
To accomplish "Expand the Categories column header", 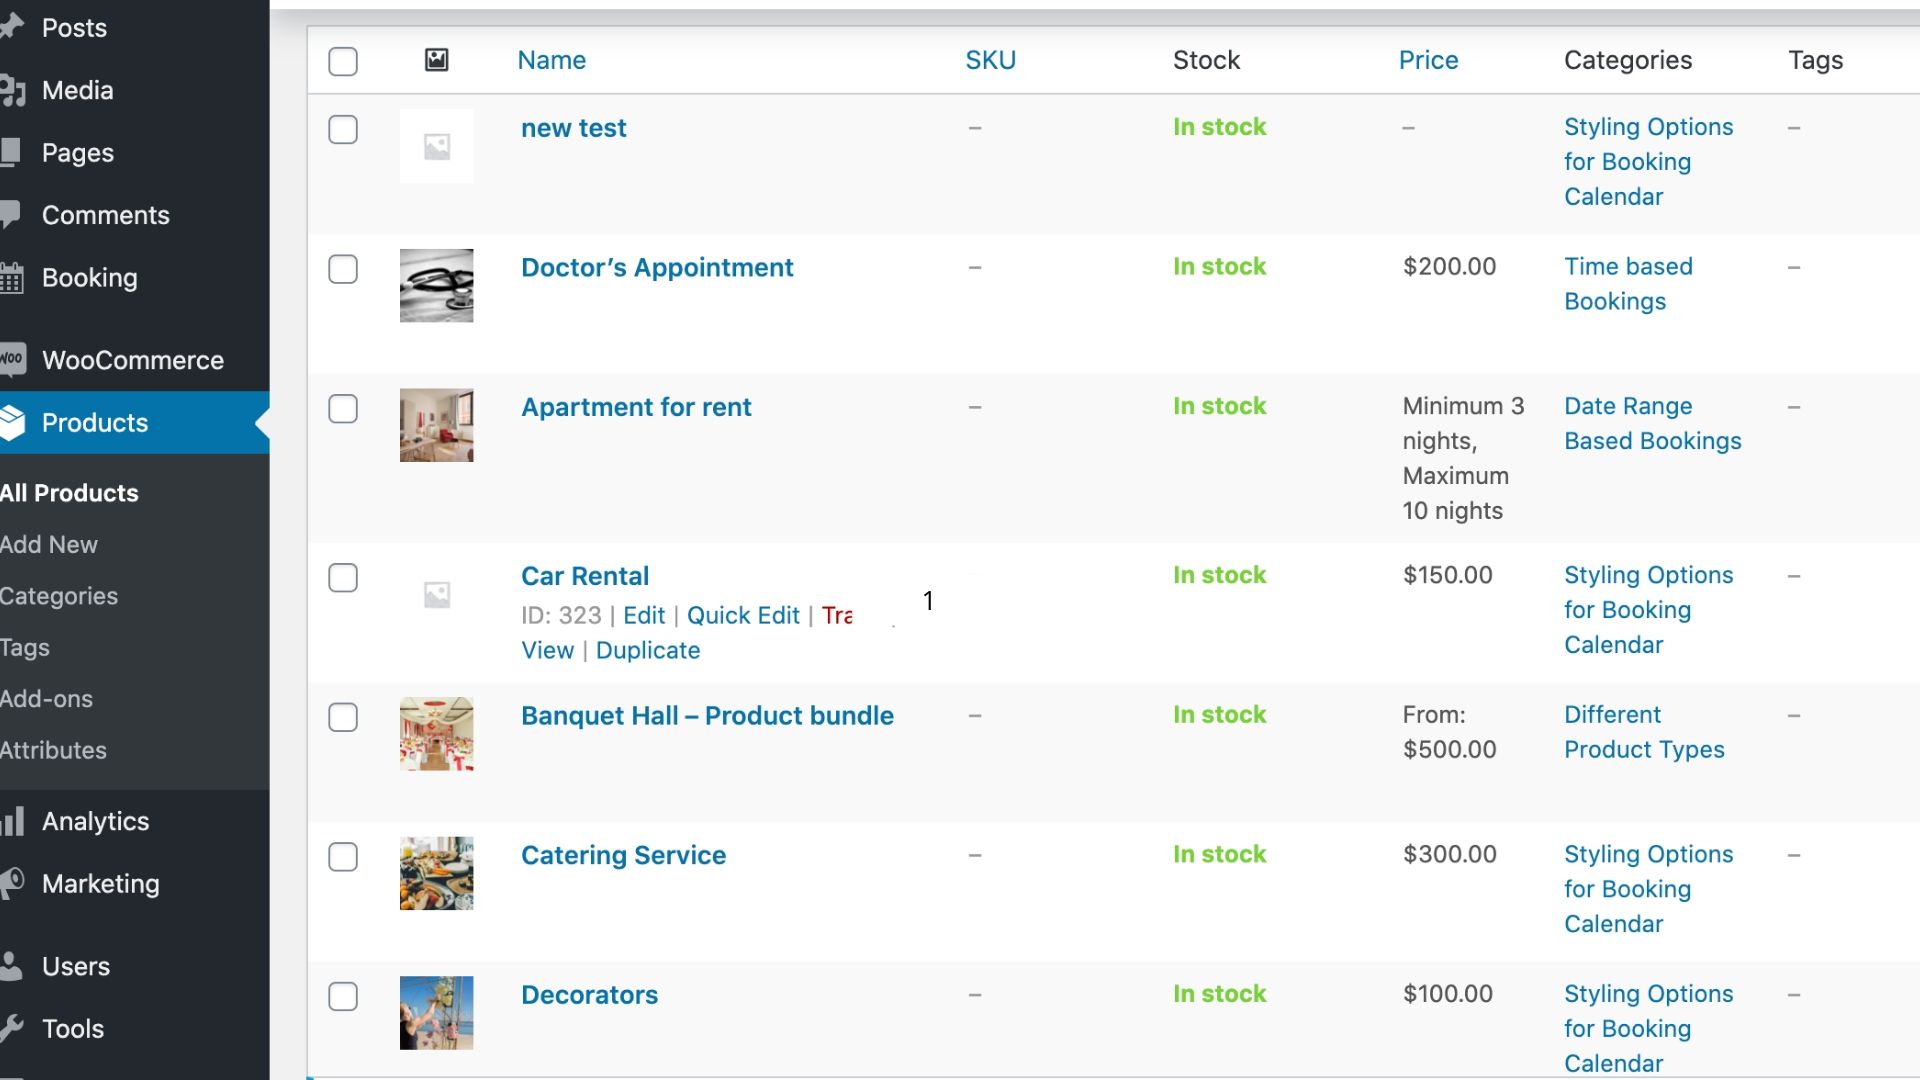I will click(1629, 59).
